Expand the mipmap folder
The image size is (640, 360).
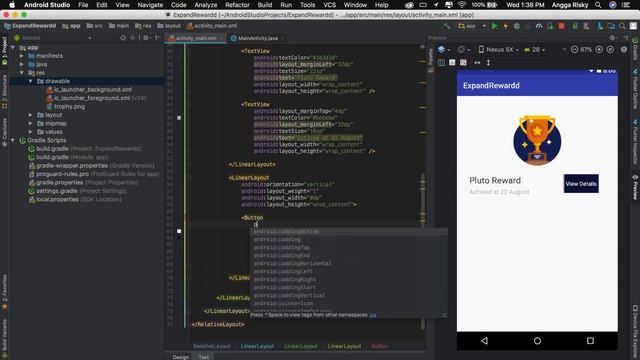[x=31, y=123]
